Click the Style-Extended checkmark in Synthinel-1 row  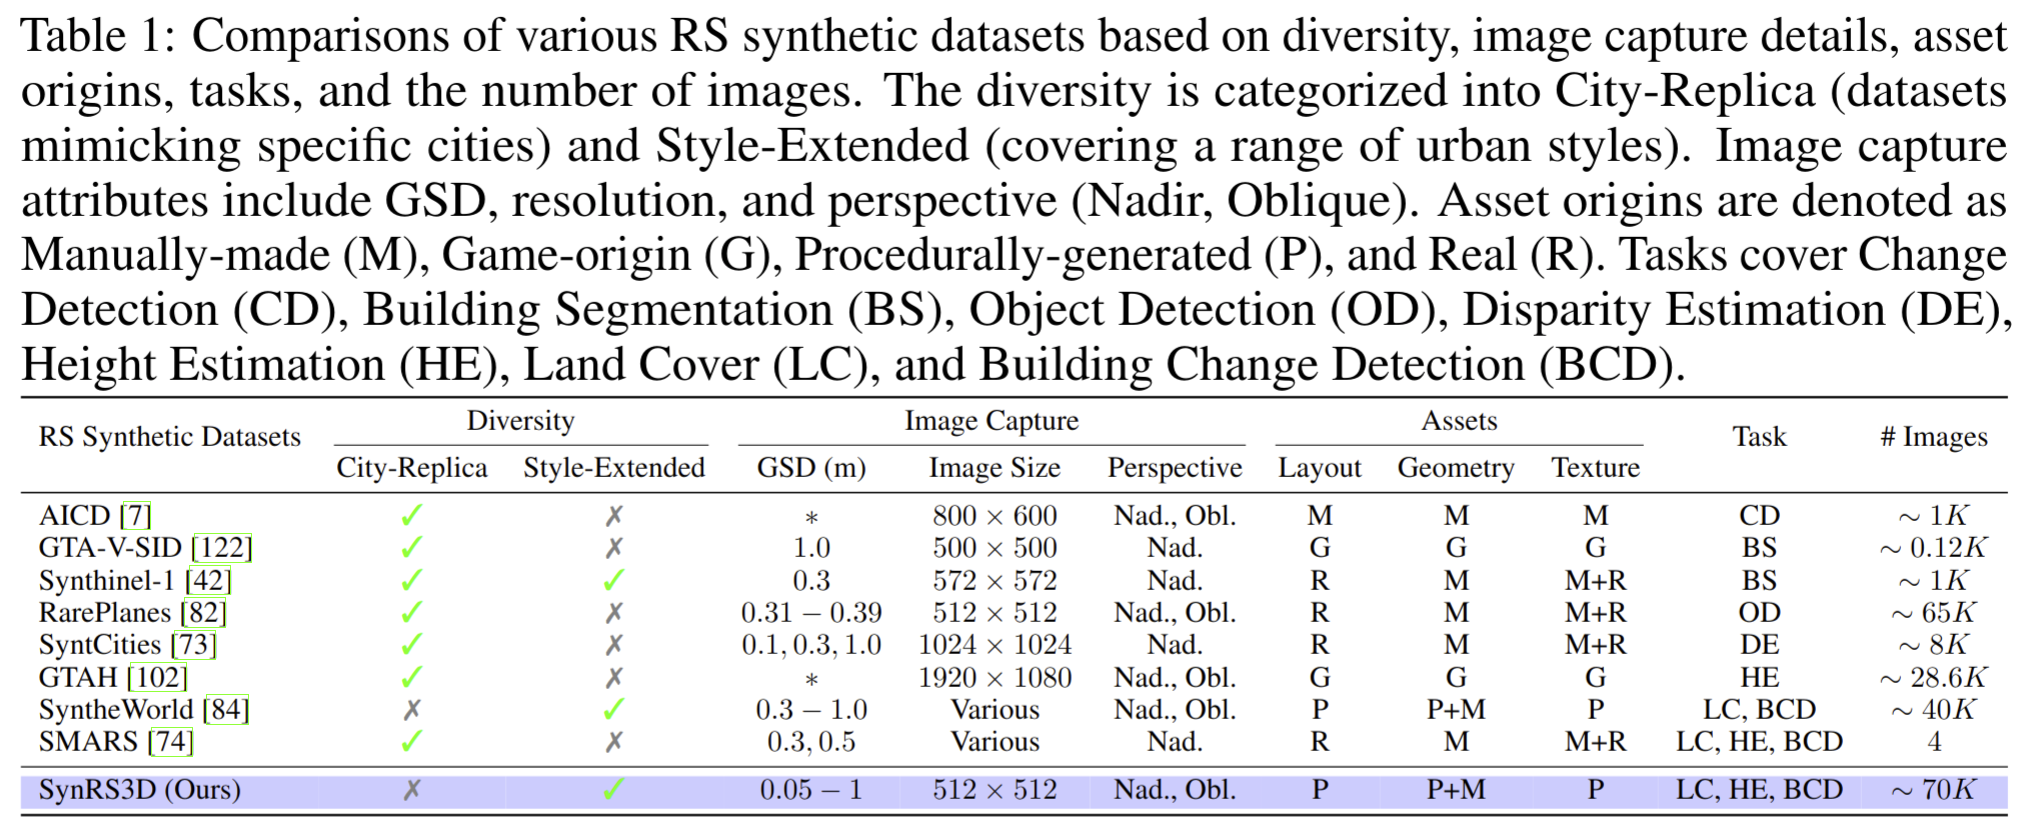click(x=614, y=580)
